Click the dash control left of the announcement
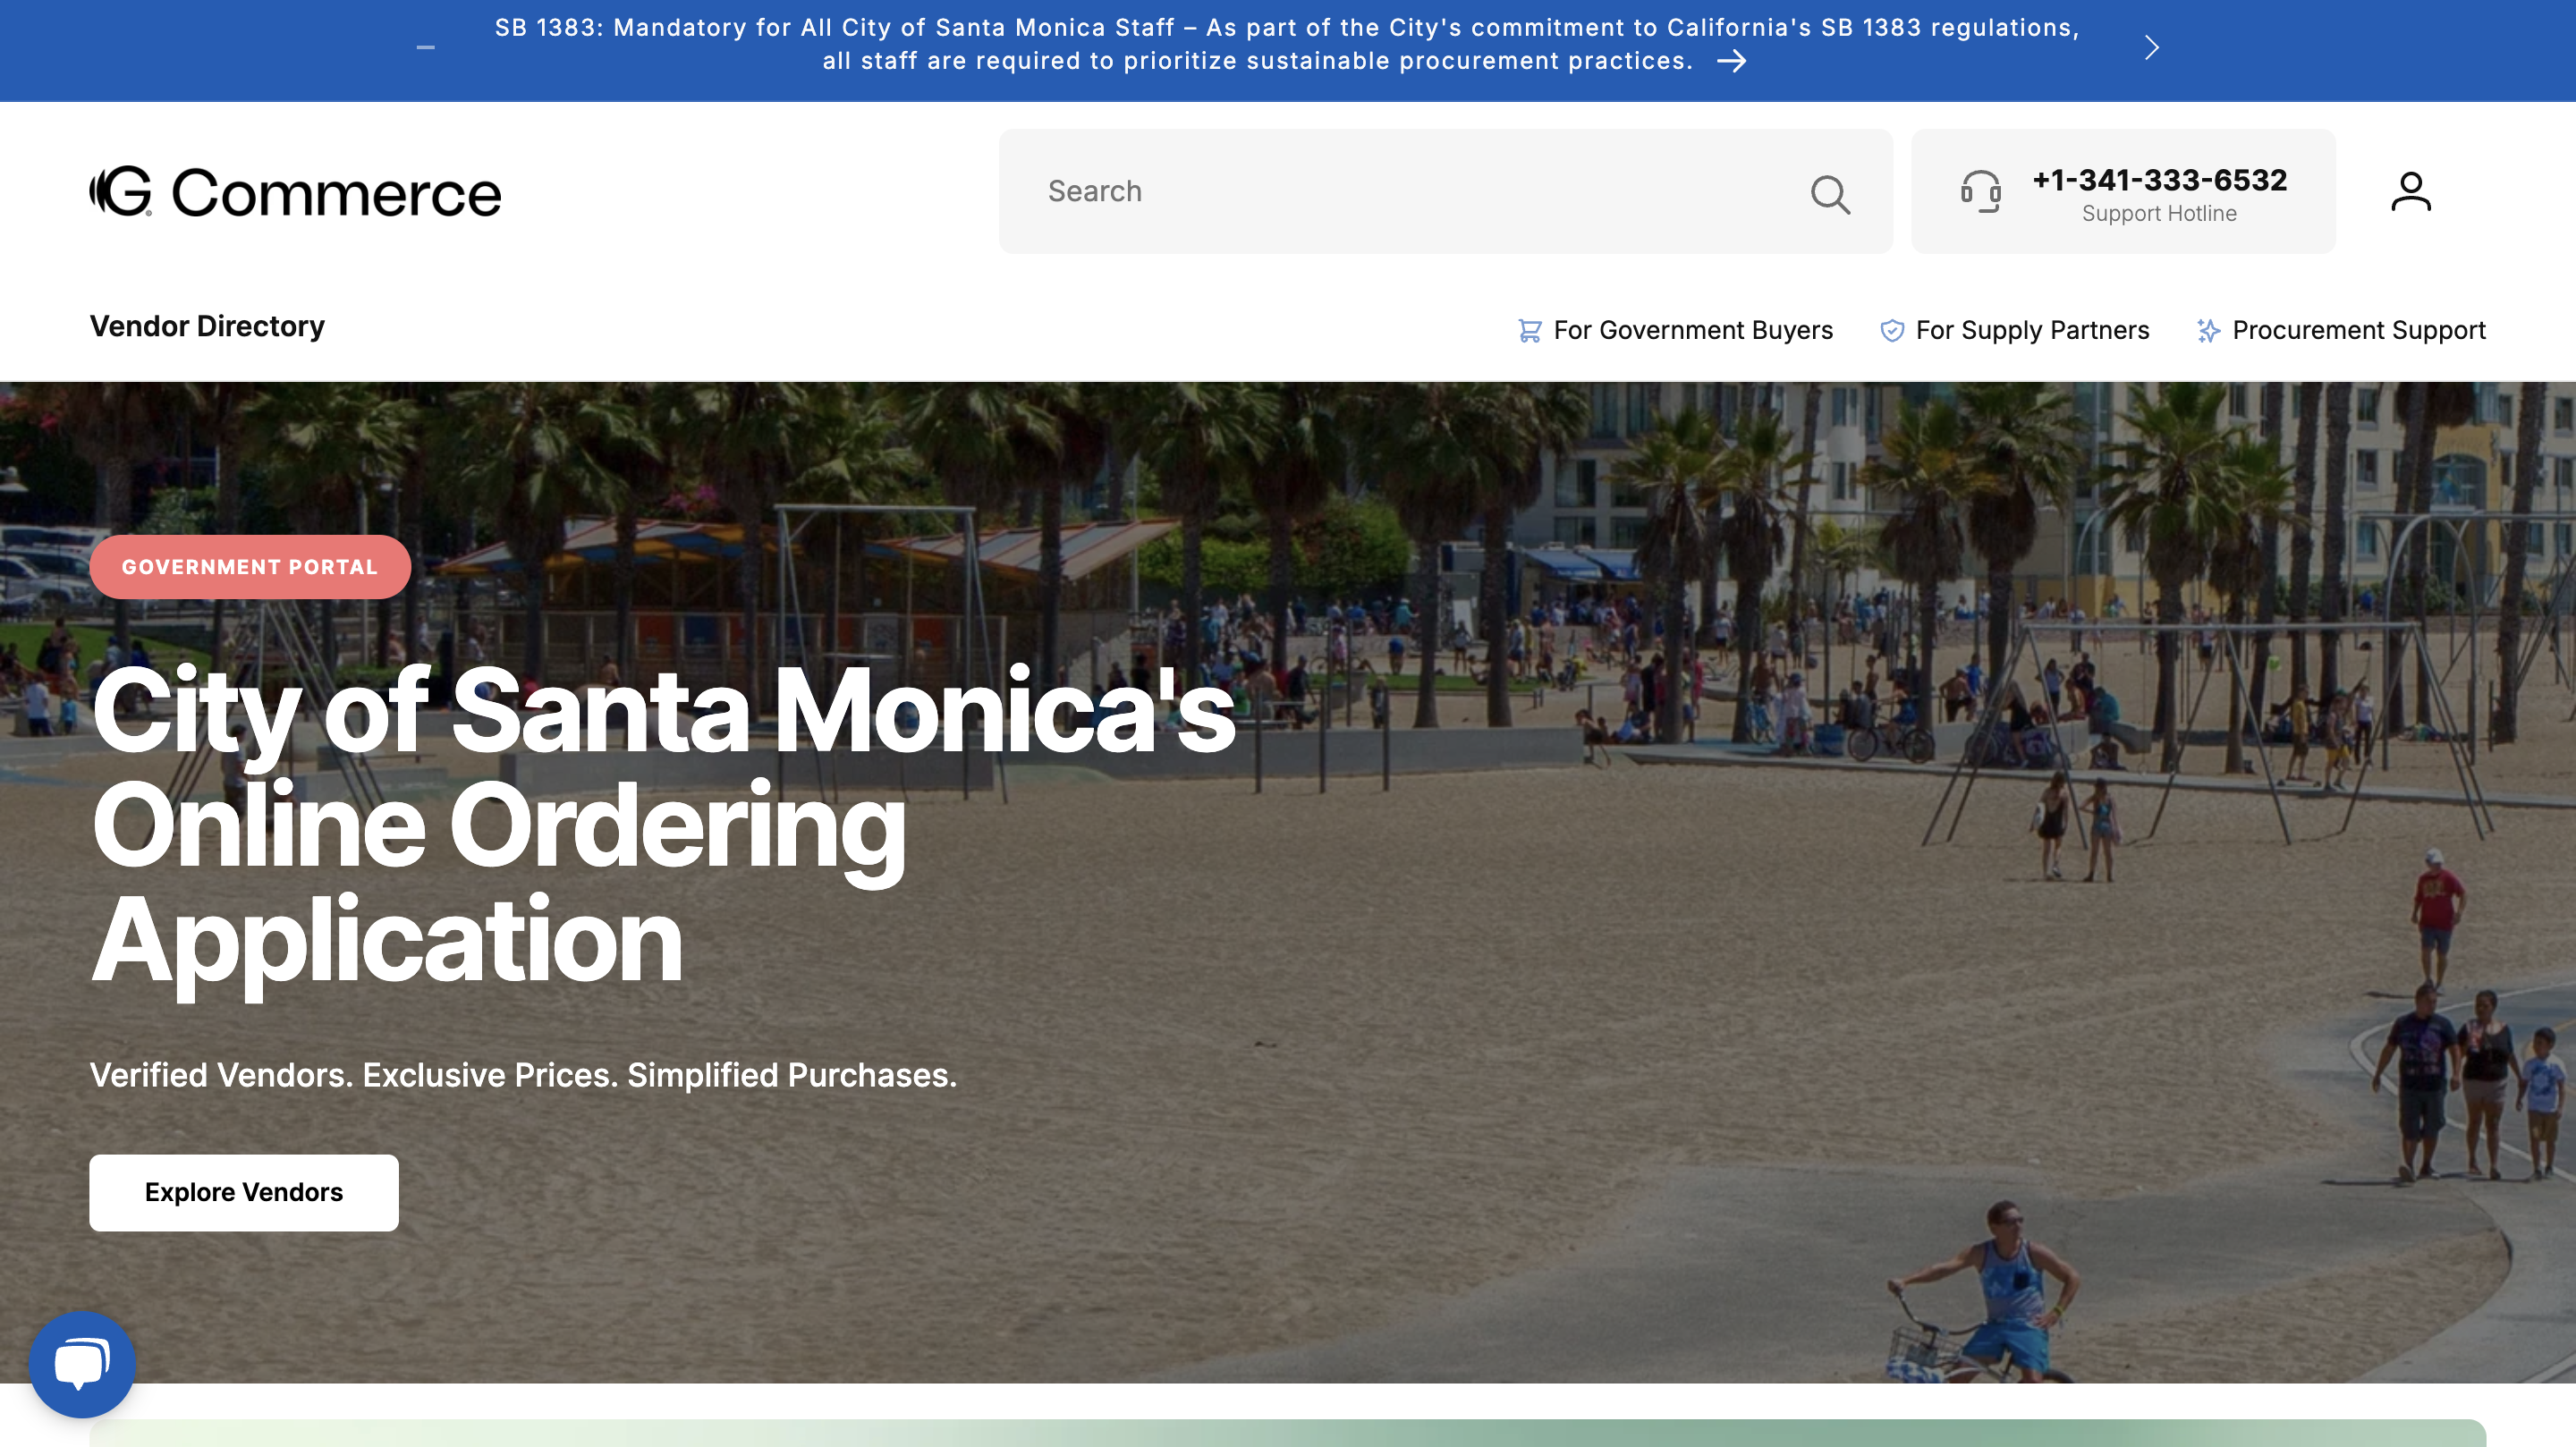The width and height of the screenshot is (2576, 1447). [425, 47]
